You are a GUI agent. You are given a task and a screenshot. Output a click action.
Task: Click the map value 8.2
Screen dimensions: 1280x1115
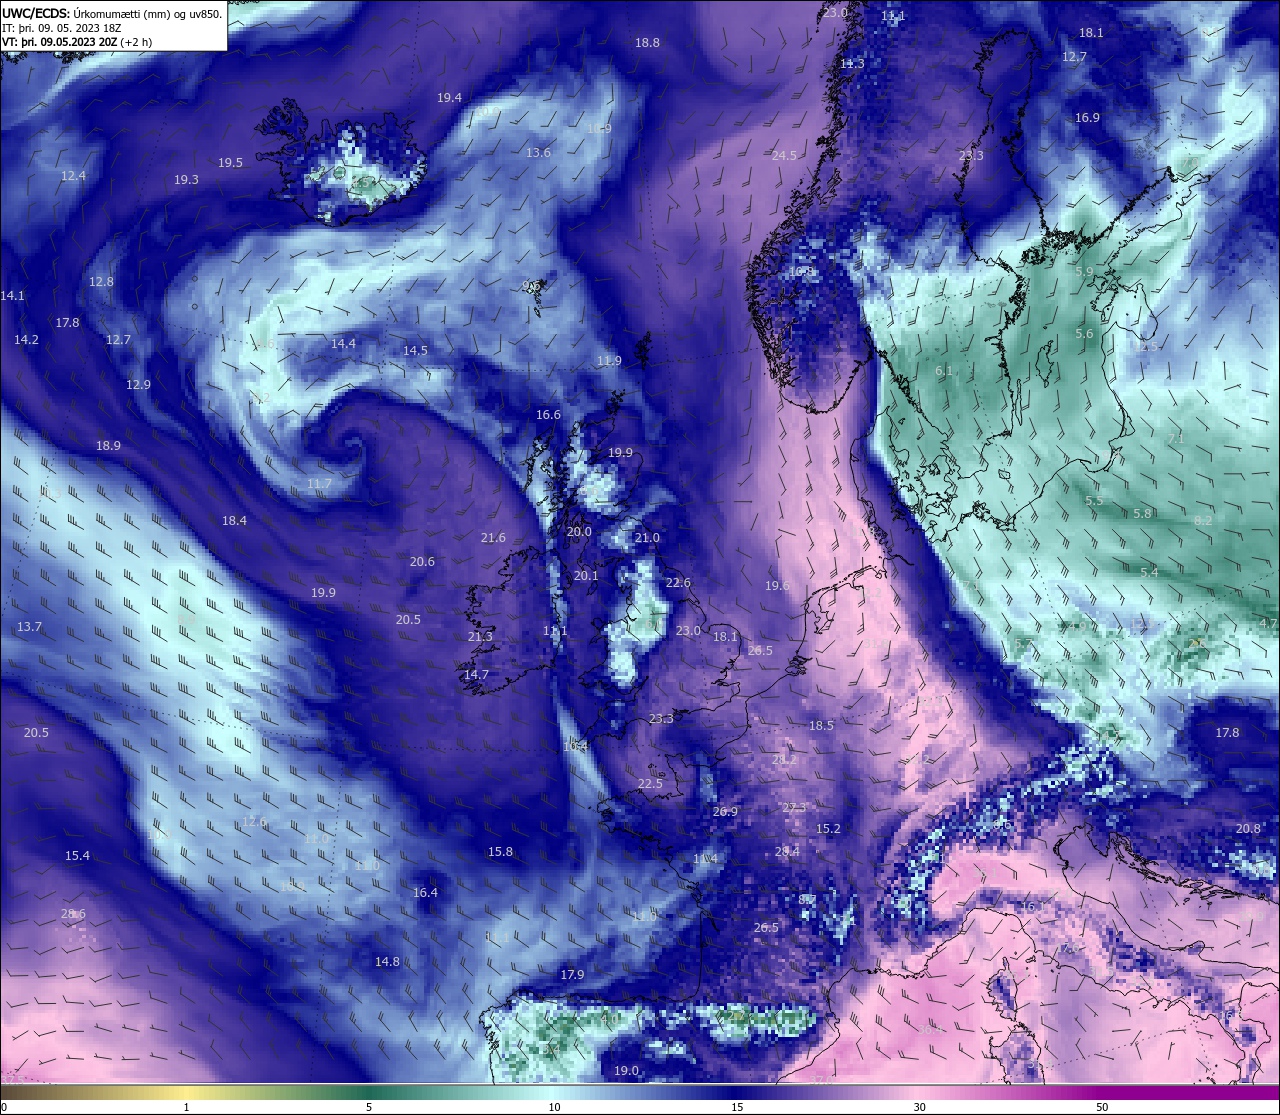point(1203,521)
